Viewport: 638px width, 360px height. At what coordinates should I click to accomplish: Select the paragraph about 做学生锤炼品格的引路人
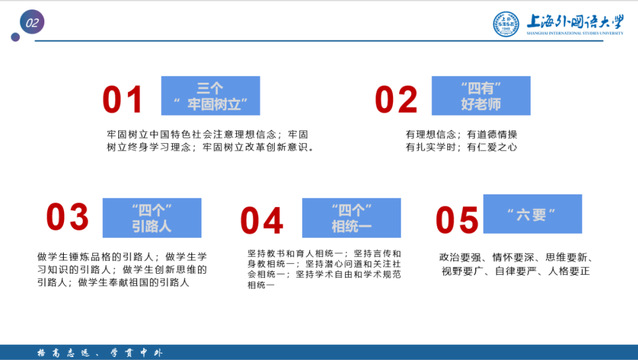[122, 269]
